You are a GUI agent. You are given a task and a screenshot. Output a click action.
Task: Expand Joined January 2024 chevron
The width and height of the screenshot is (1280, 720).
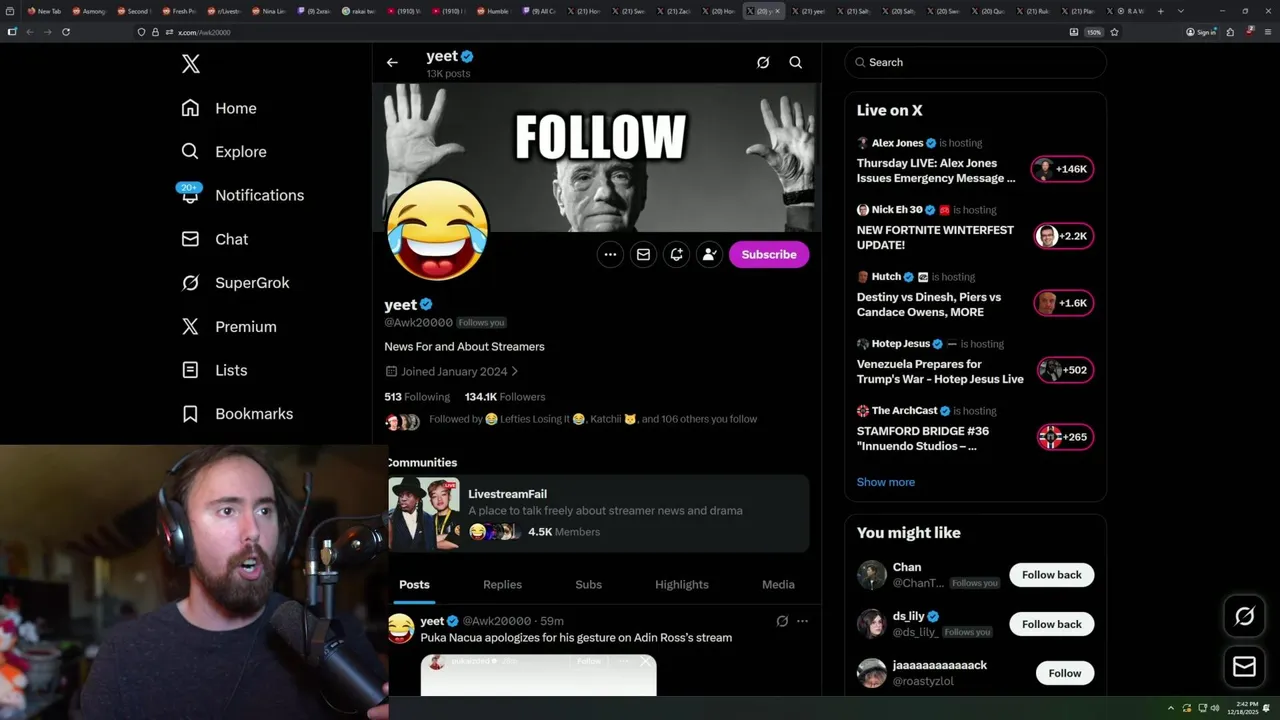[515, 372]
